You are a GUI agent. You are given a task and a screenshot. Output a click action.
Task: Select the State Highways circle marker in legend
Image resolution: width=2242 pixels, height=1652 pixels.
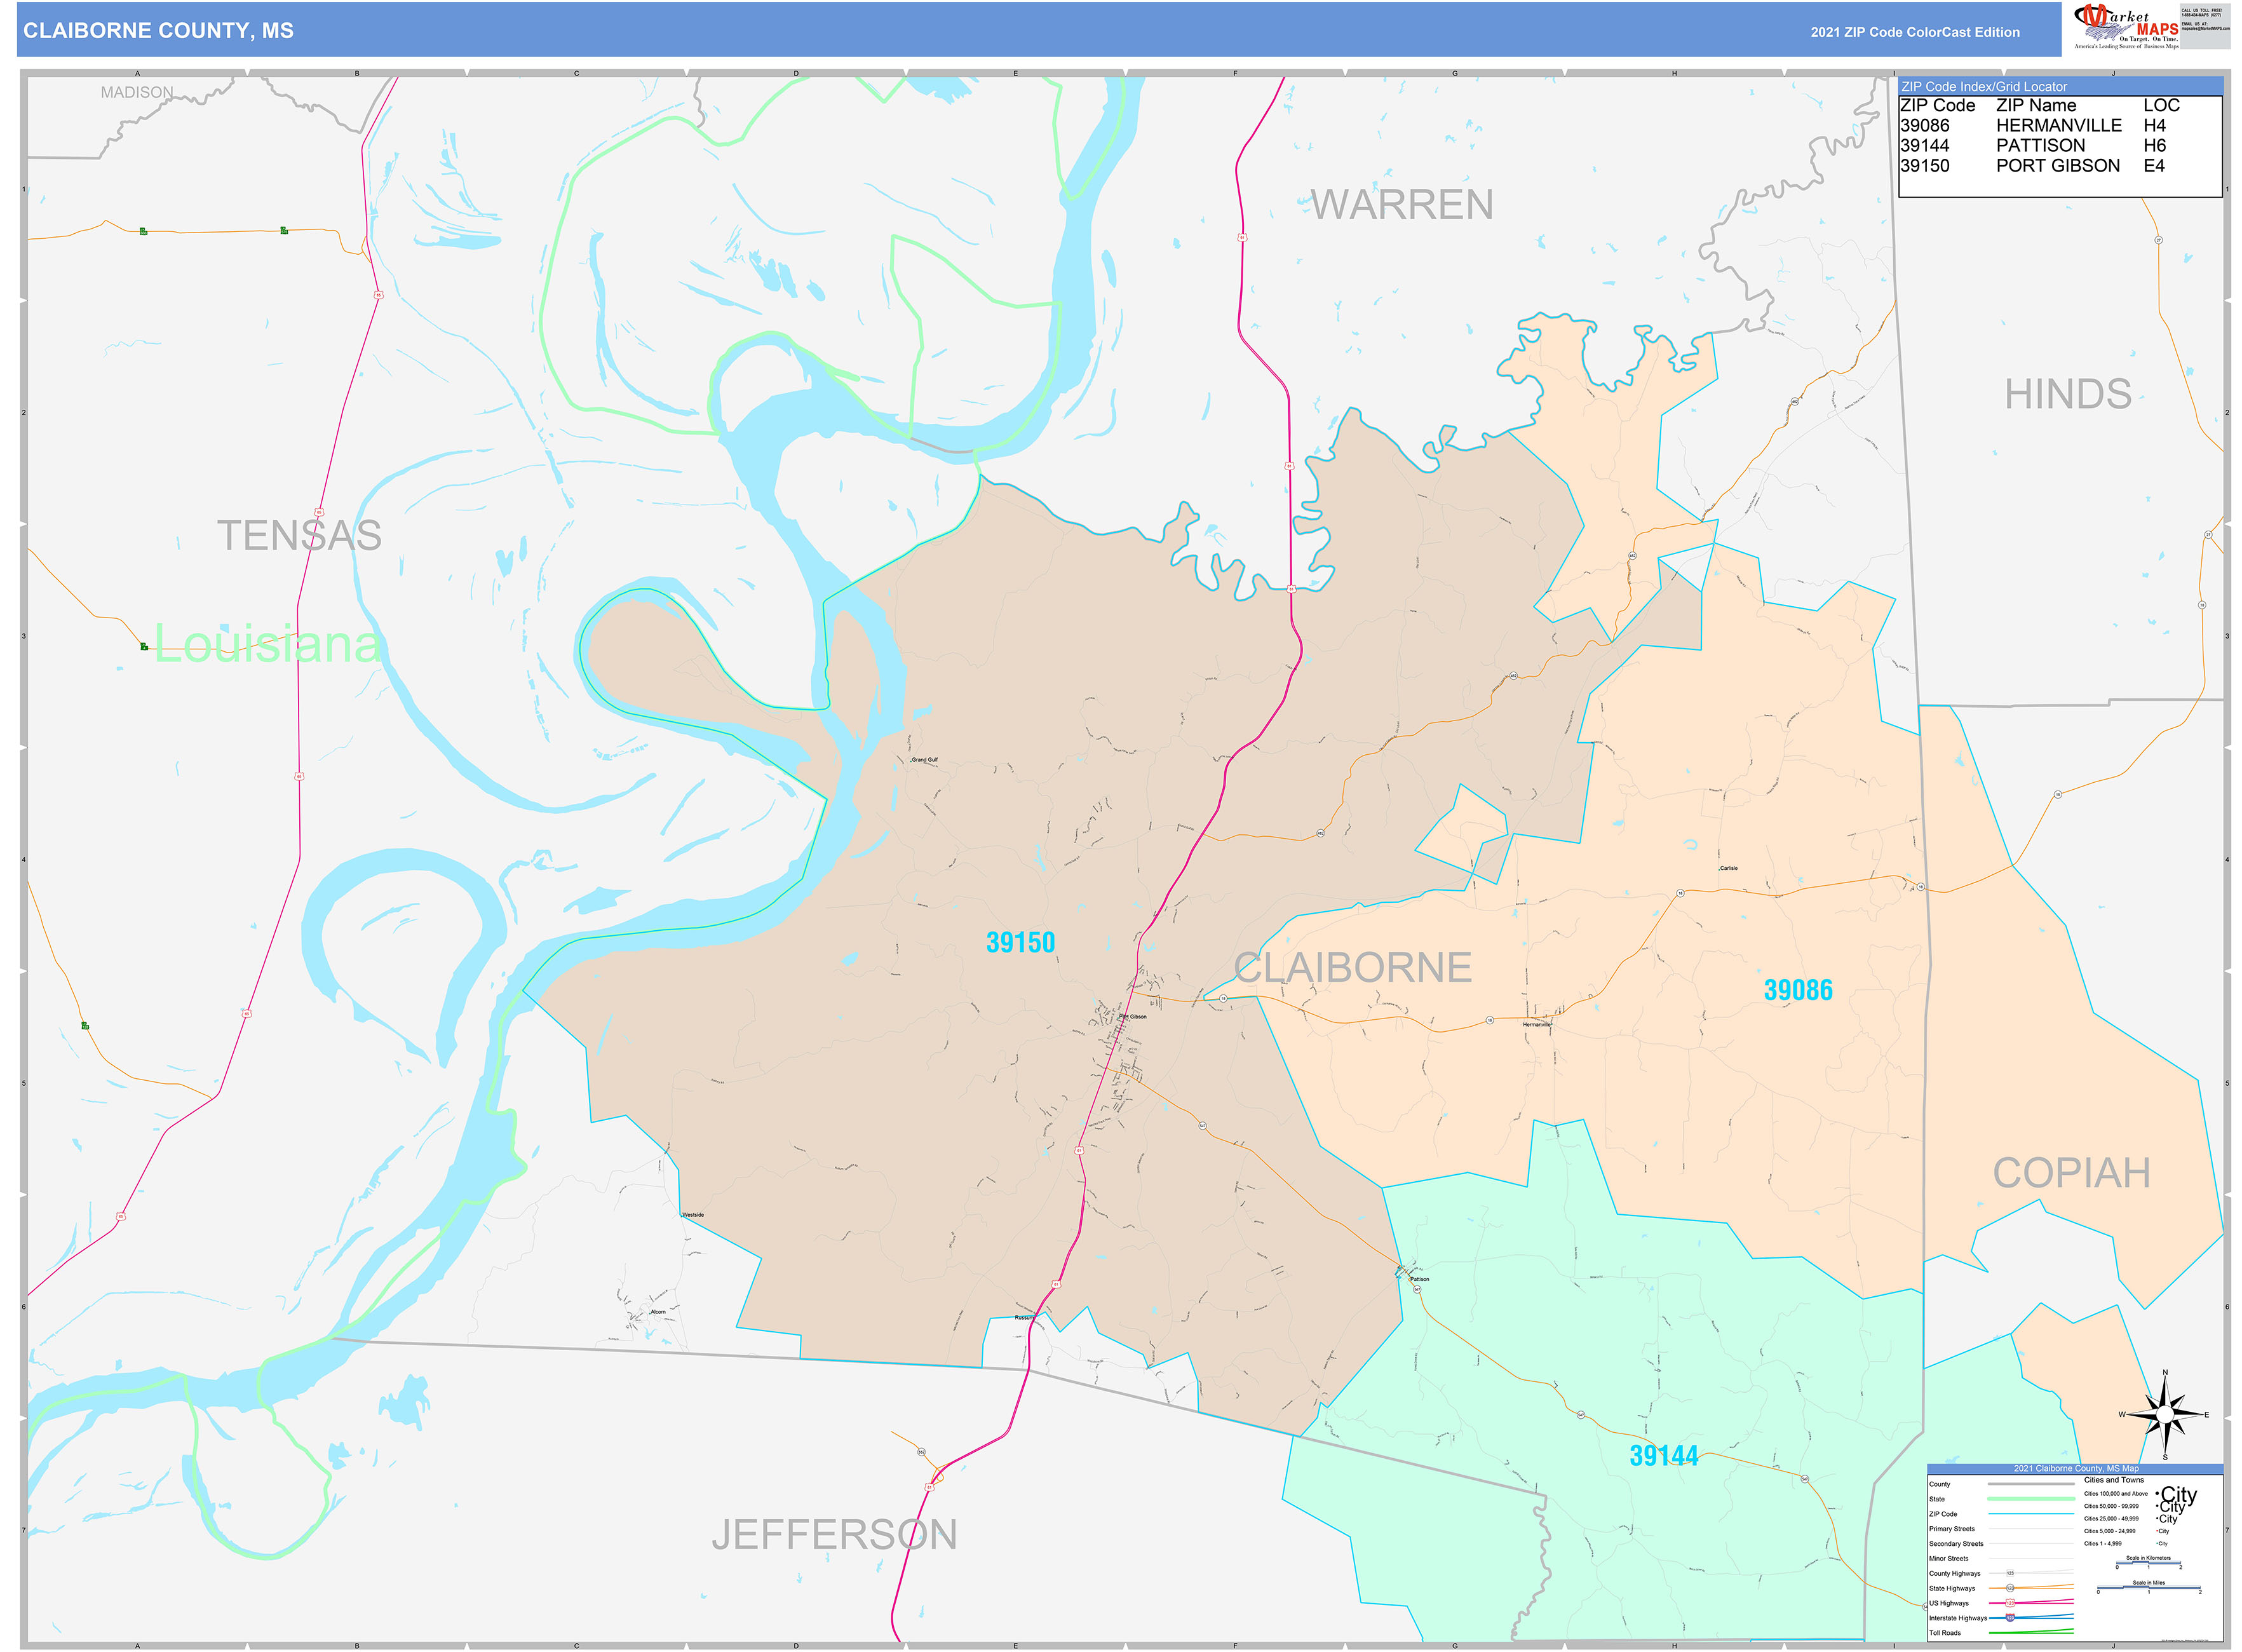tap(2010, 1589)
